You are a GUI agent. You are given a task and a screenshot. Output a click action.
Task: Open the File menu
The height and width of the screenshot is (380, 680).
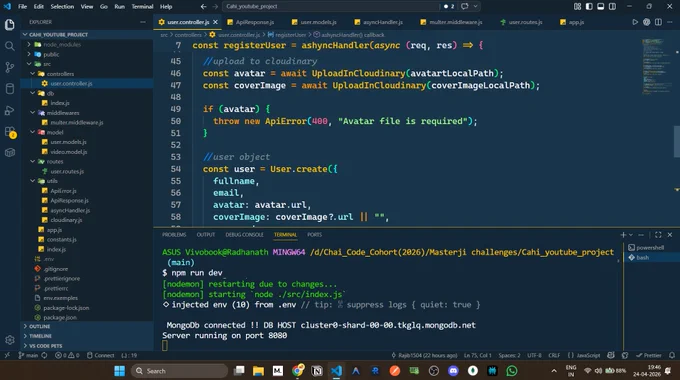click(22, 7)
